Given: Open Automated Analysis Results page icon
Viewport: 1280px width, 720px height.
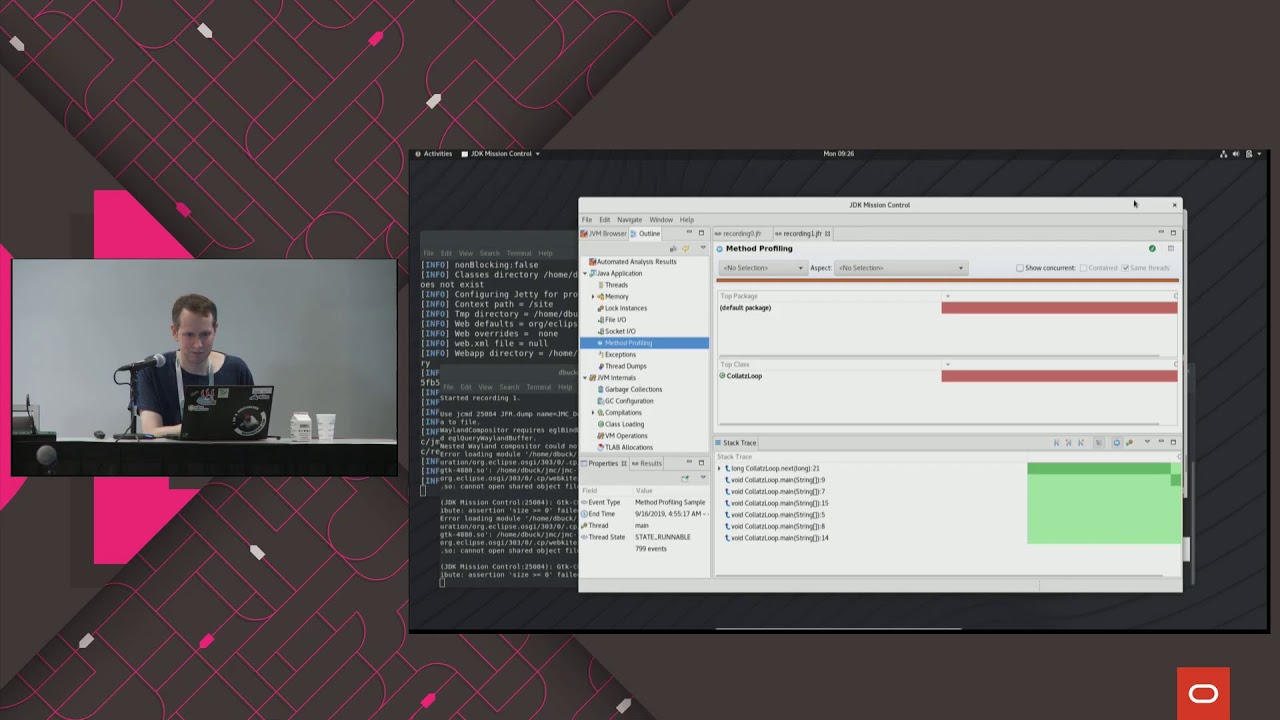Looking at the screenshot, I should pos(592,262).
